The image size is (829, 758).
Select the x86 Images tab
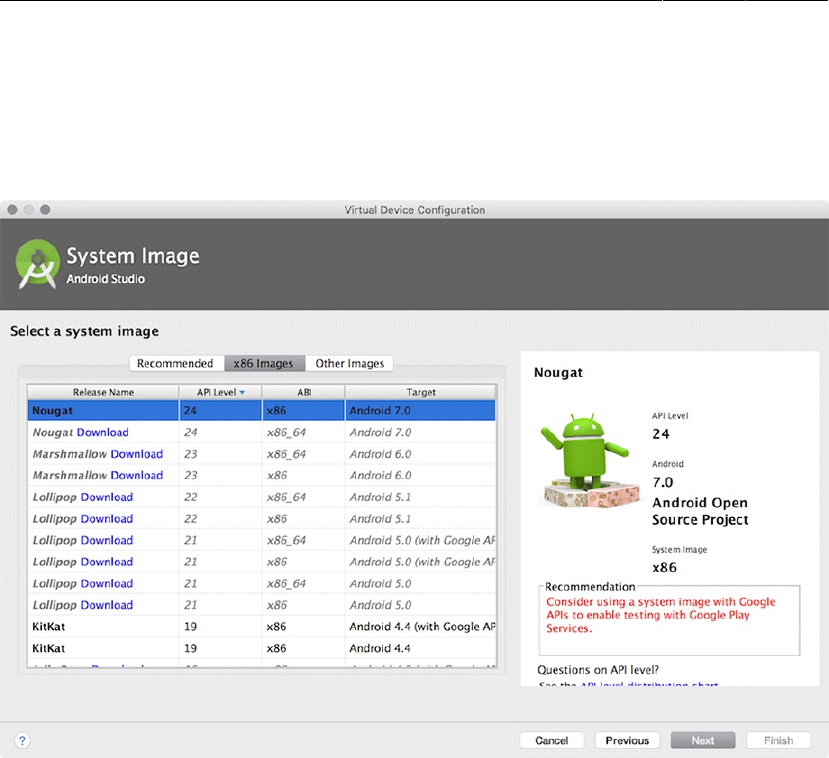click(264, 364)
